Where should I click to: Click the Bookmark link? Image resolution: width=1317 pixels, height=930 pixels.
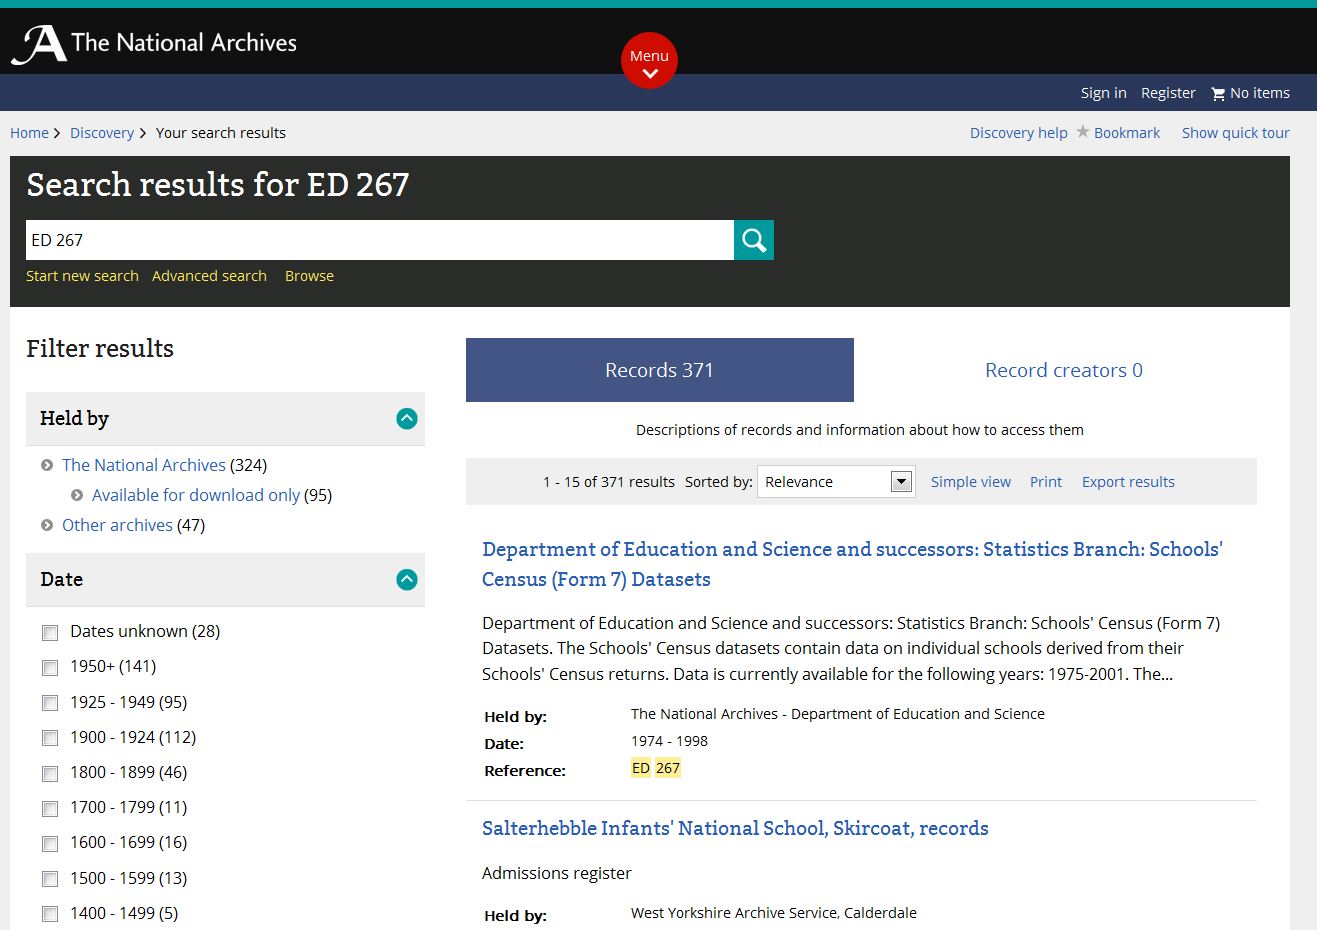point(1127,133)
